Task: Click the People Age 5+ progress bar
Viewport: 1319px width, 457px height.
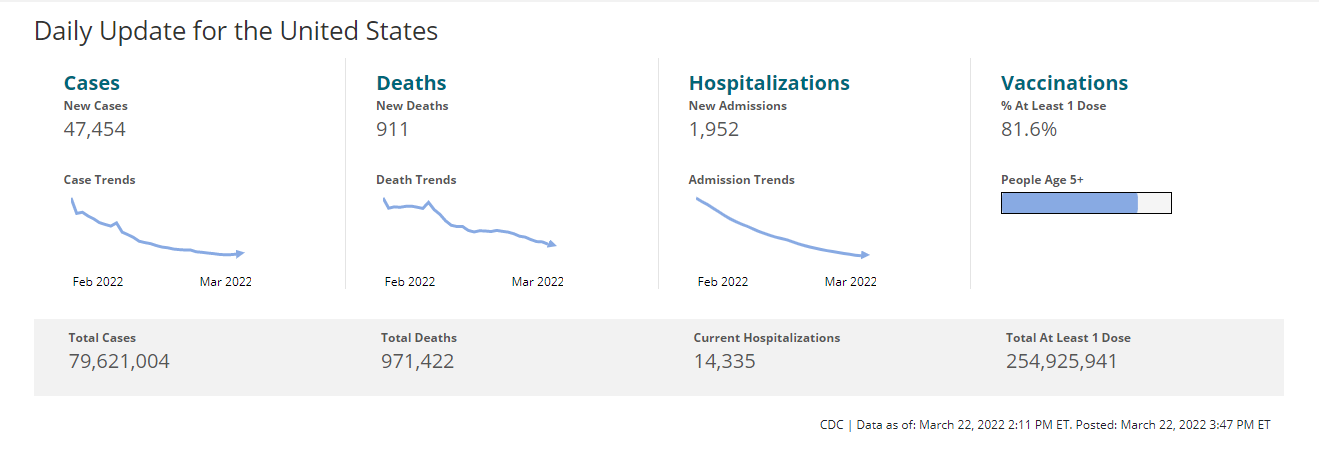Action: click(1086, 203)
